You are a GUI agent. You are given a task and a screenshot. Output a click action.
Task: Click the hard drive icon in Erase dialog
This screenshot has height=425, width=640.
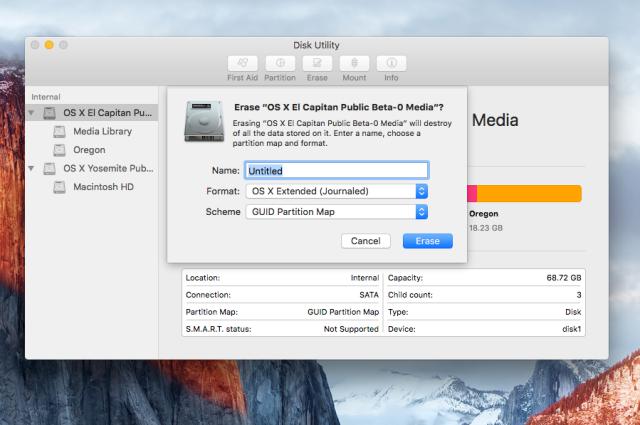coord(204,121)
